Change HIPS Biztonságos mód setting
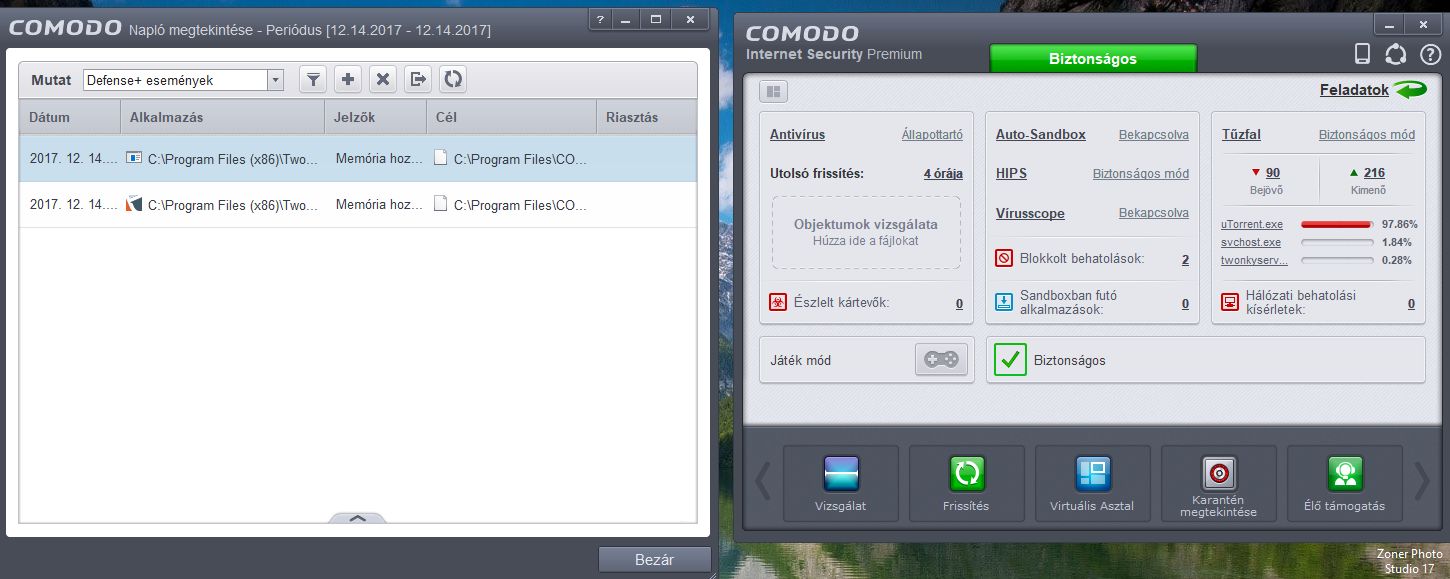The width and height of the screenshot is (1450, 579). tap(1140, 173)
